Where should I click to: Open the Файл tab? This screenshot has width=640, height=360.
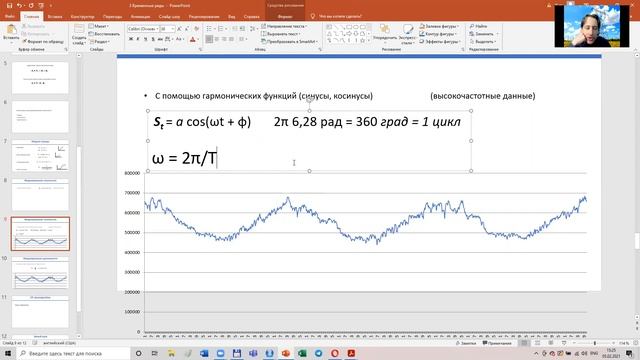pos(9,16)
